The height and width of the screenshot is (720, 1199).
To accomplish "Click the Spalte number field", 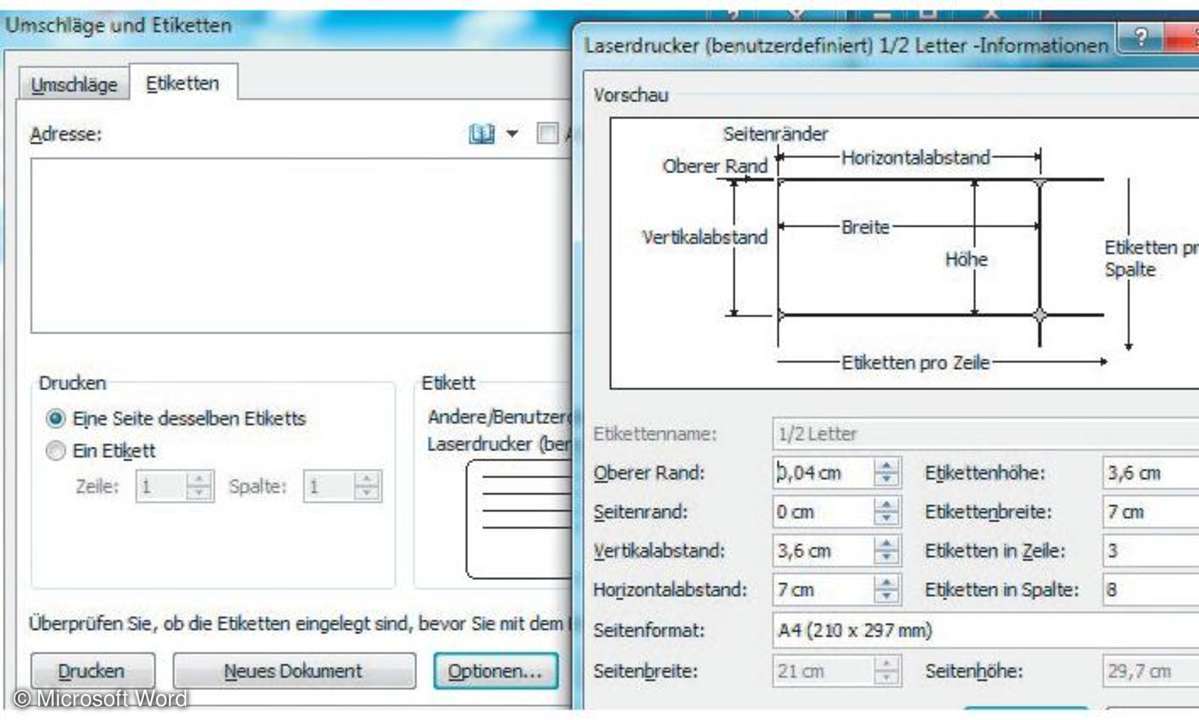I will click(329, 486).
